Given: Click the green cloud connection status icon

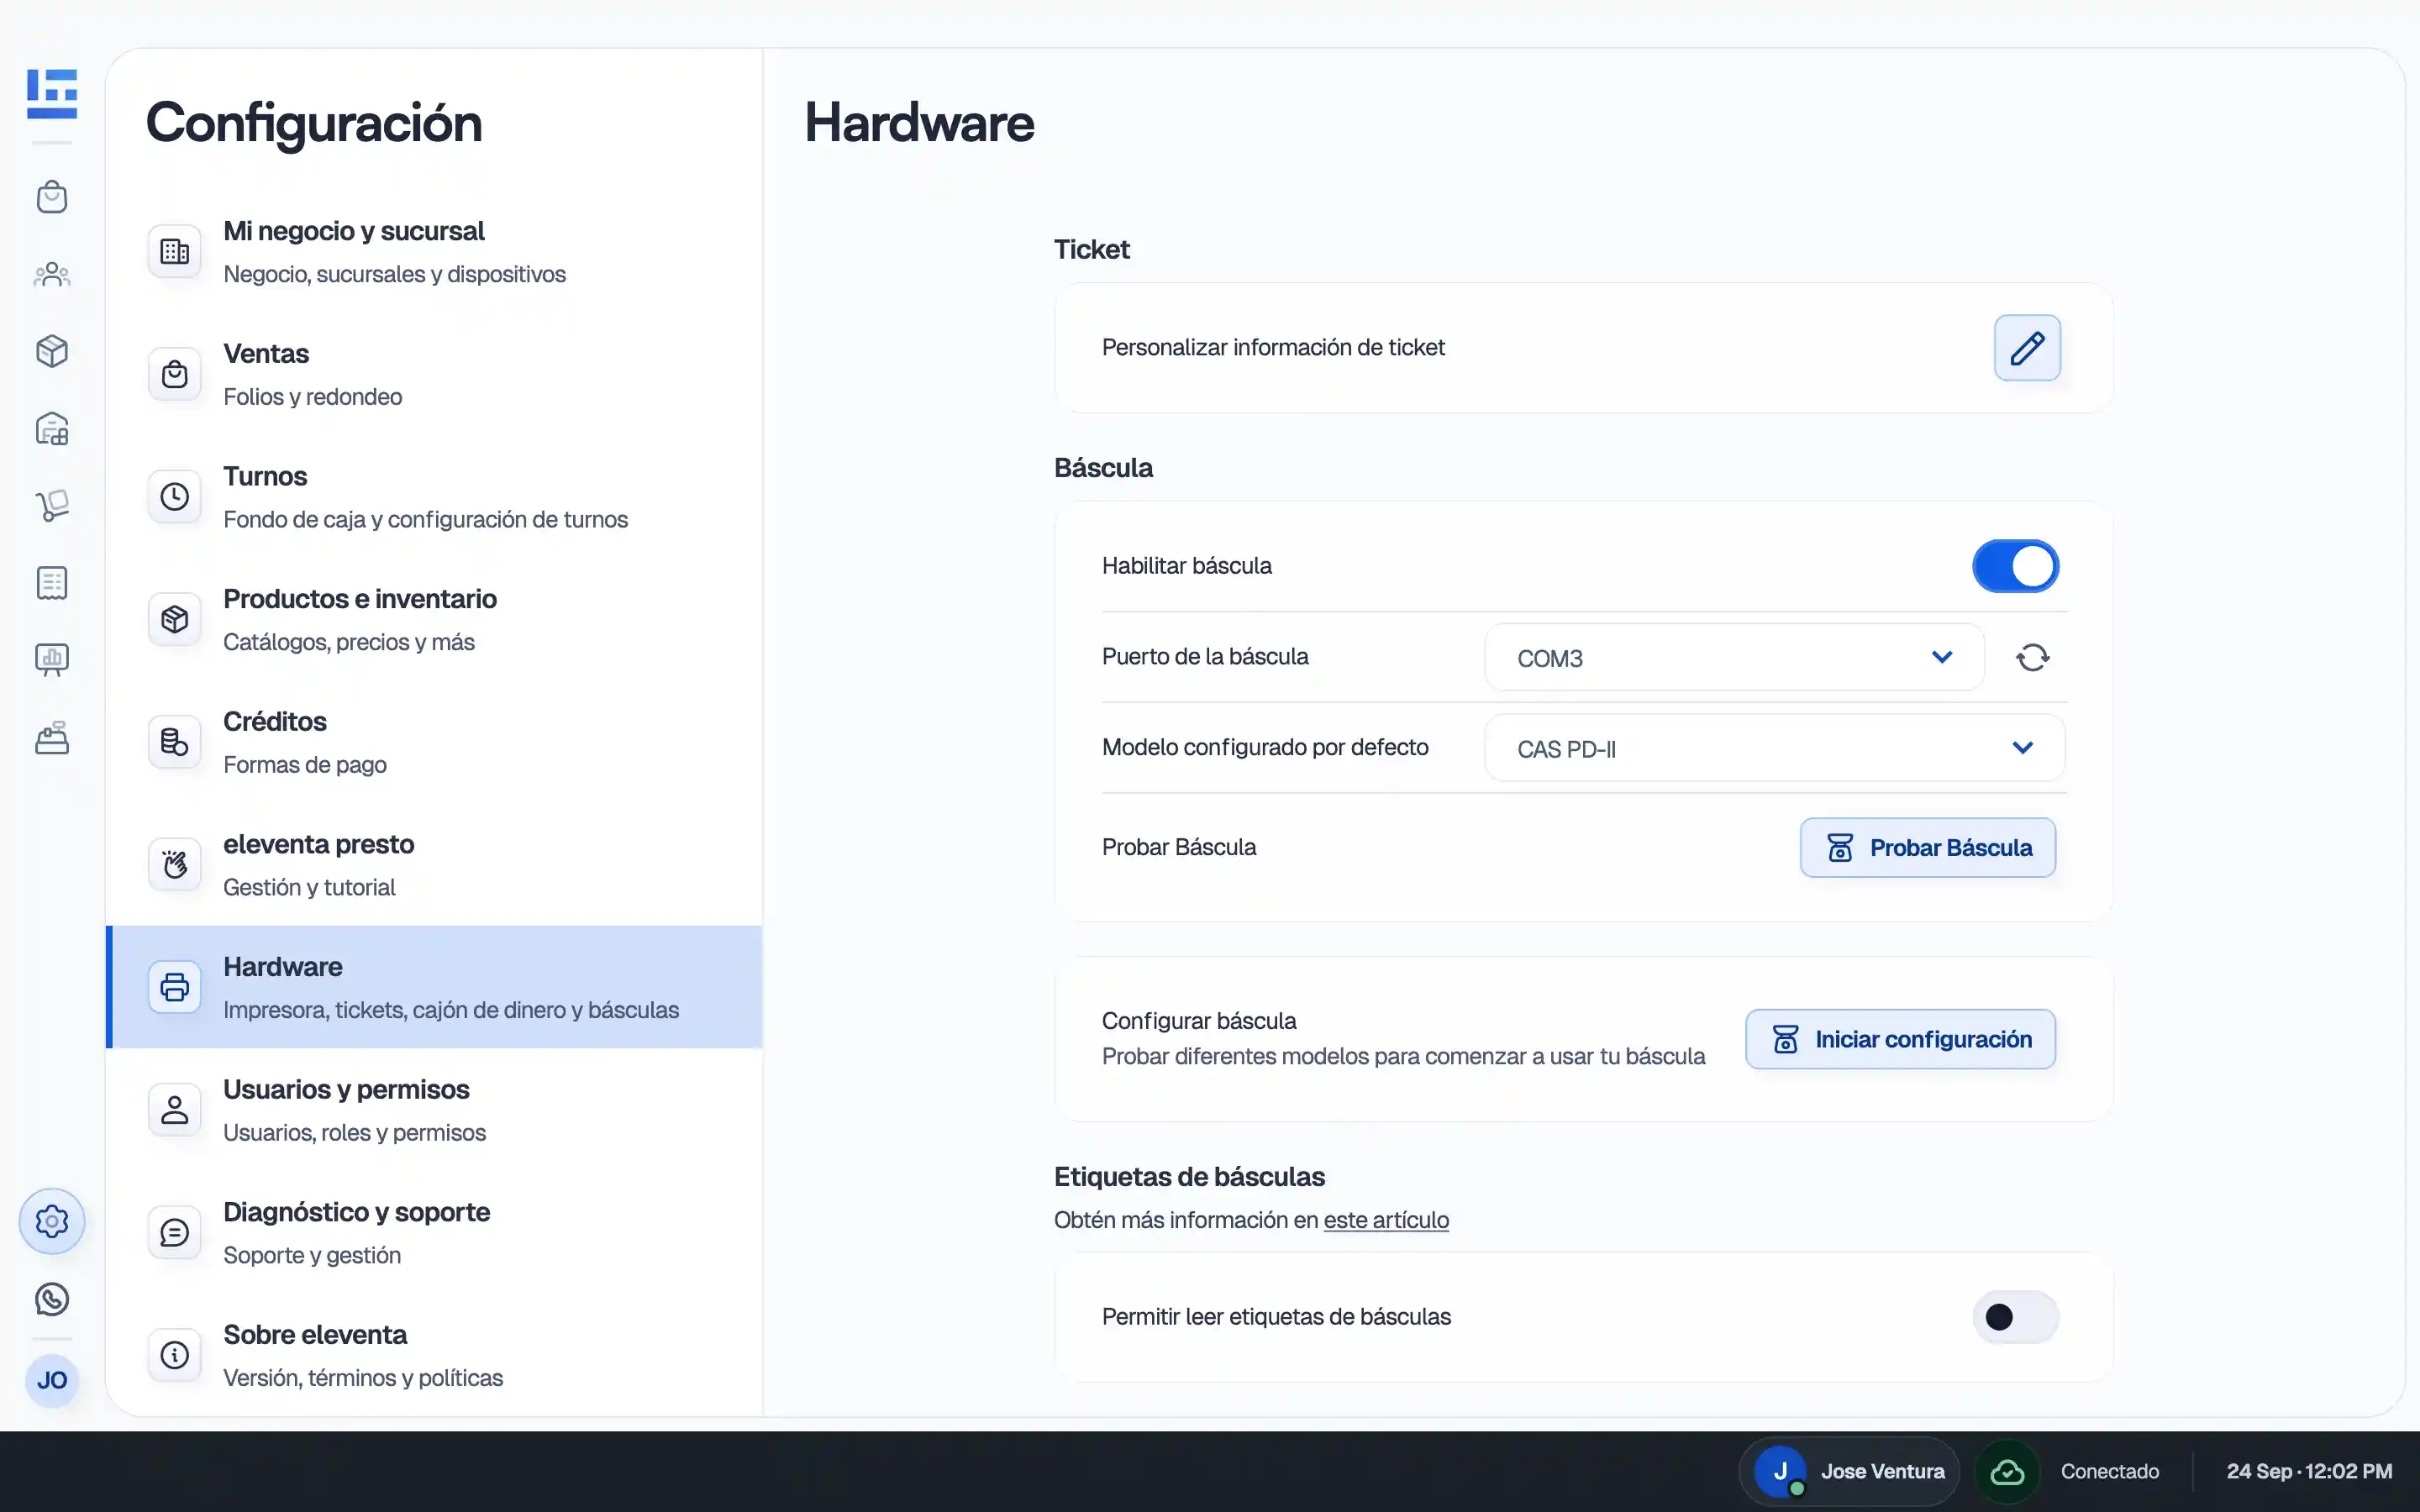Looking at the screenshot, I should [2007, 1472].
